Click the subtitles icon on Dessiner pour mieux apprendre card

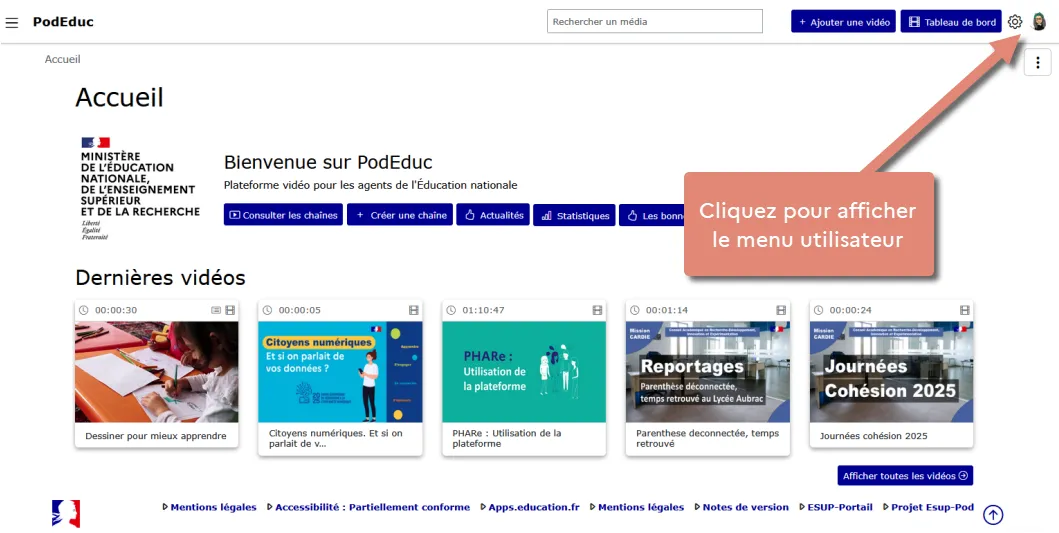click(x=216, y=310)
